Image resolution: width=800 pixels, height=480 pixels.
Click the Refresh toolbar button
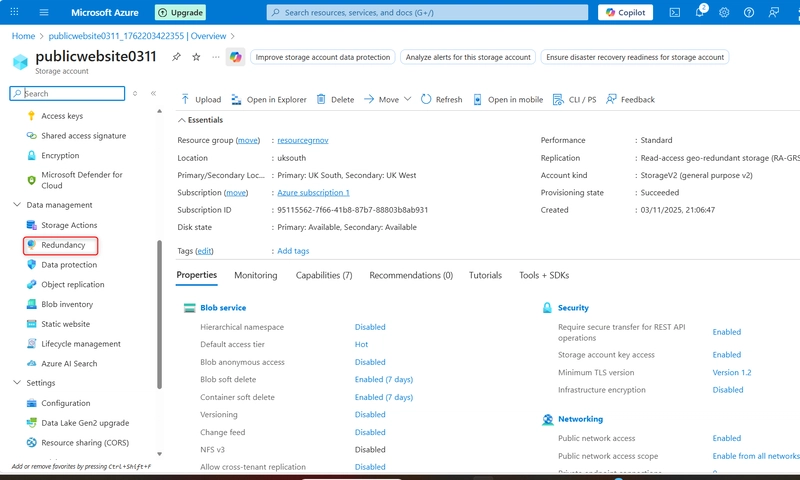[x=441, y=100]
